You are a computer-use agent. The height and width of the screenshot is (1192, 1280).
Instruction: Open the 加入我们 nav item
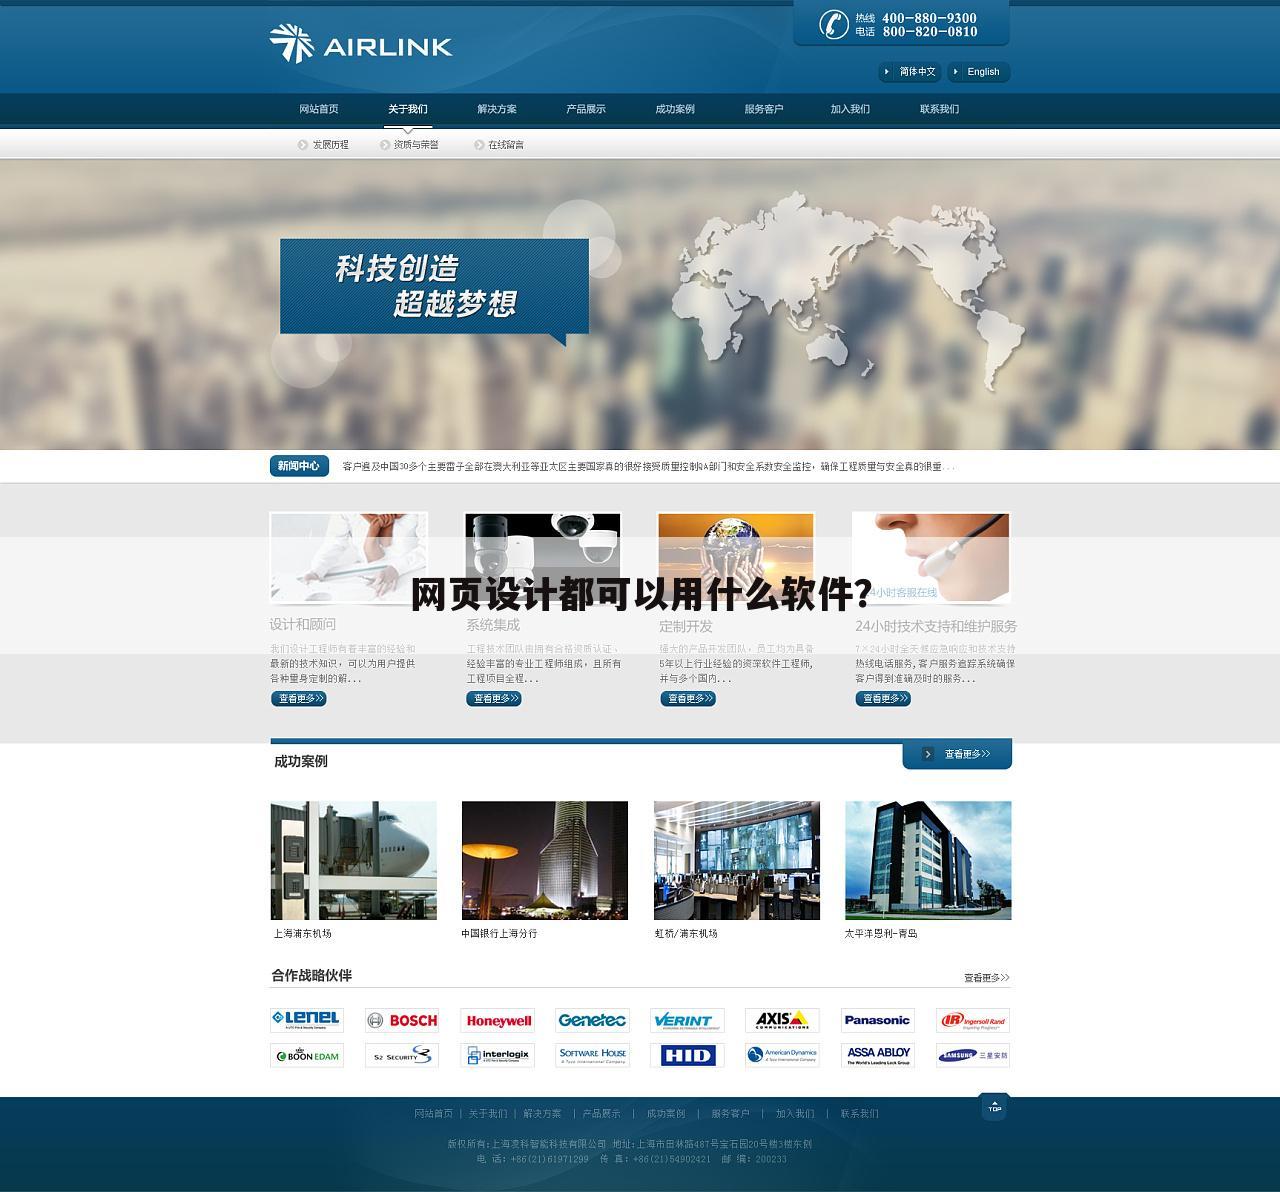pos(850,109)
